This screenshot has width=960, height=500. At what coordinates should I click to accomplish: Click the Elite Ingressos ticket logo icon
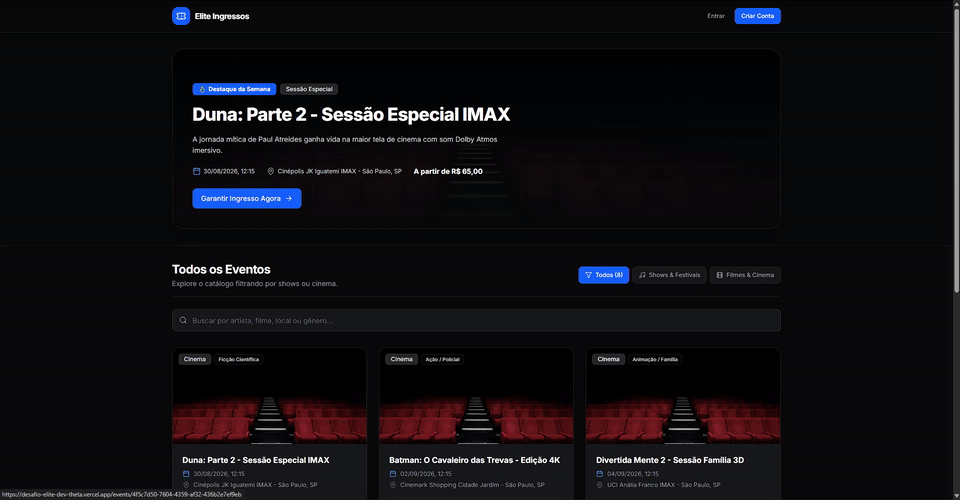coord(181,16)
